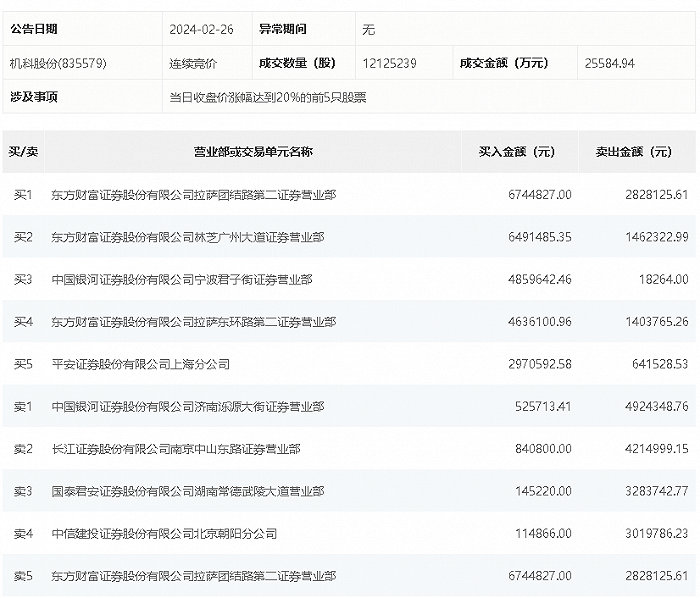Screen dimensions: 700x598
Task: Click the 卖1 row label
Action: tap(23, 407)
